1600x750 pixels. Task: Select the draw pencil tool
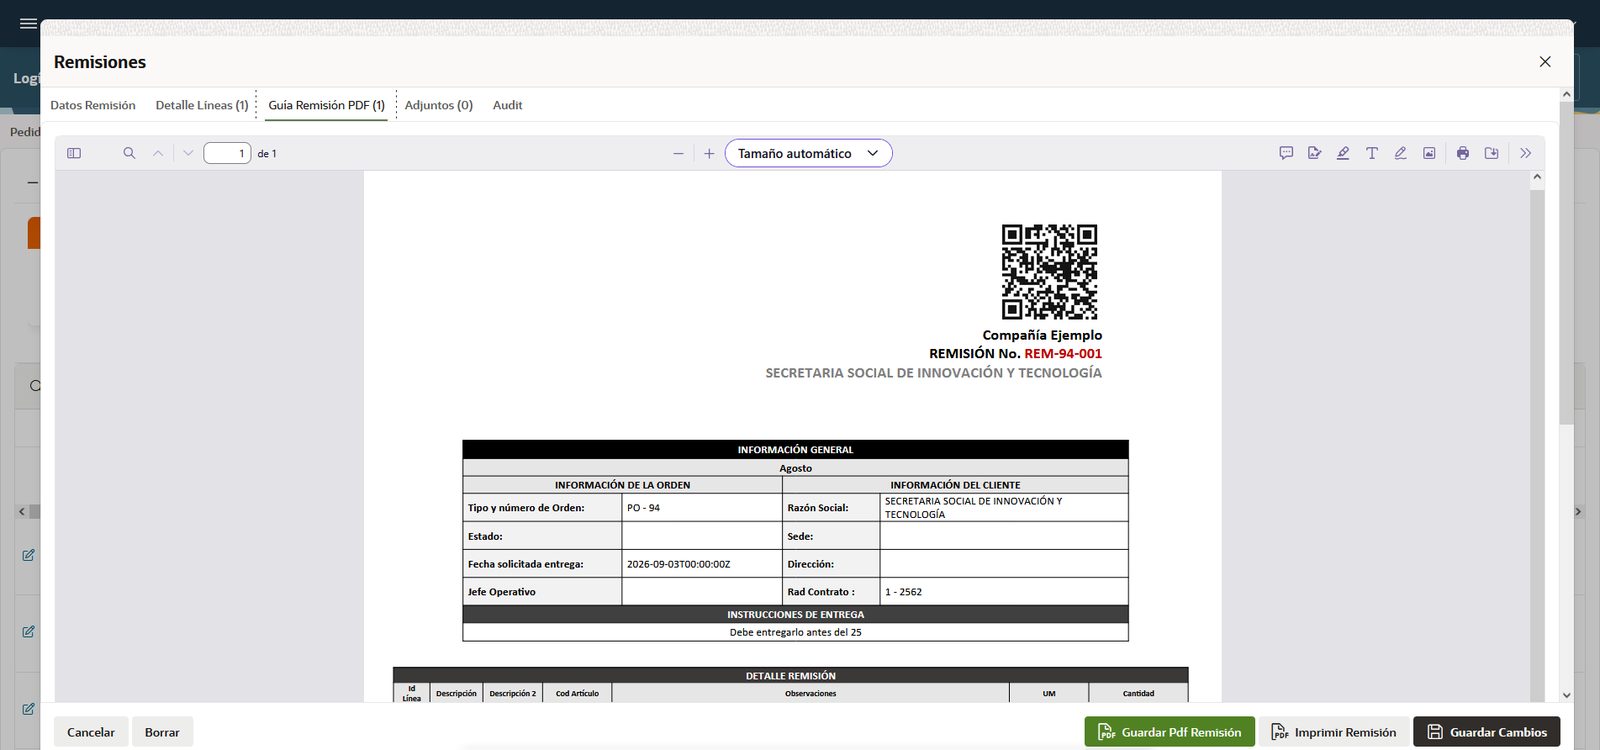click(x=1400, y=153)
